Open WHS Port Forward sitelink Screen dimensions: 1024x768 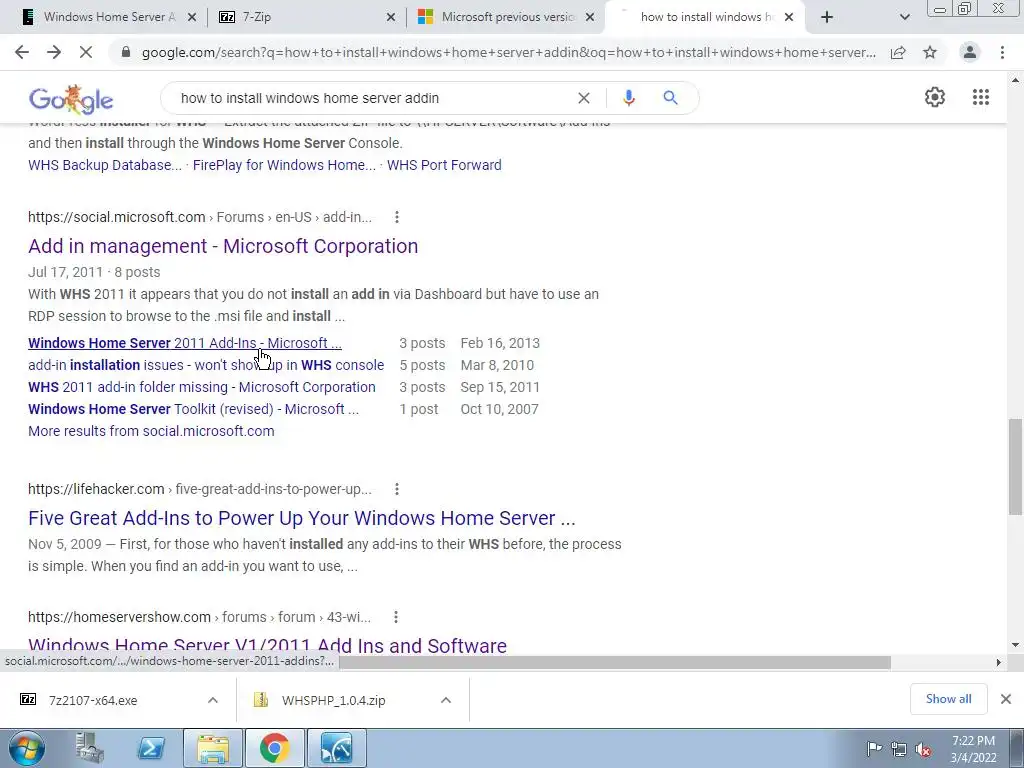444,165
